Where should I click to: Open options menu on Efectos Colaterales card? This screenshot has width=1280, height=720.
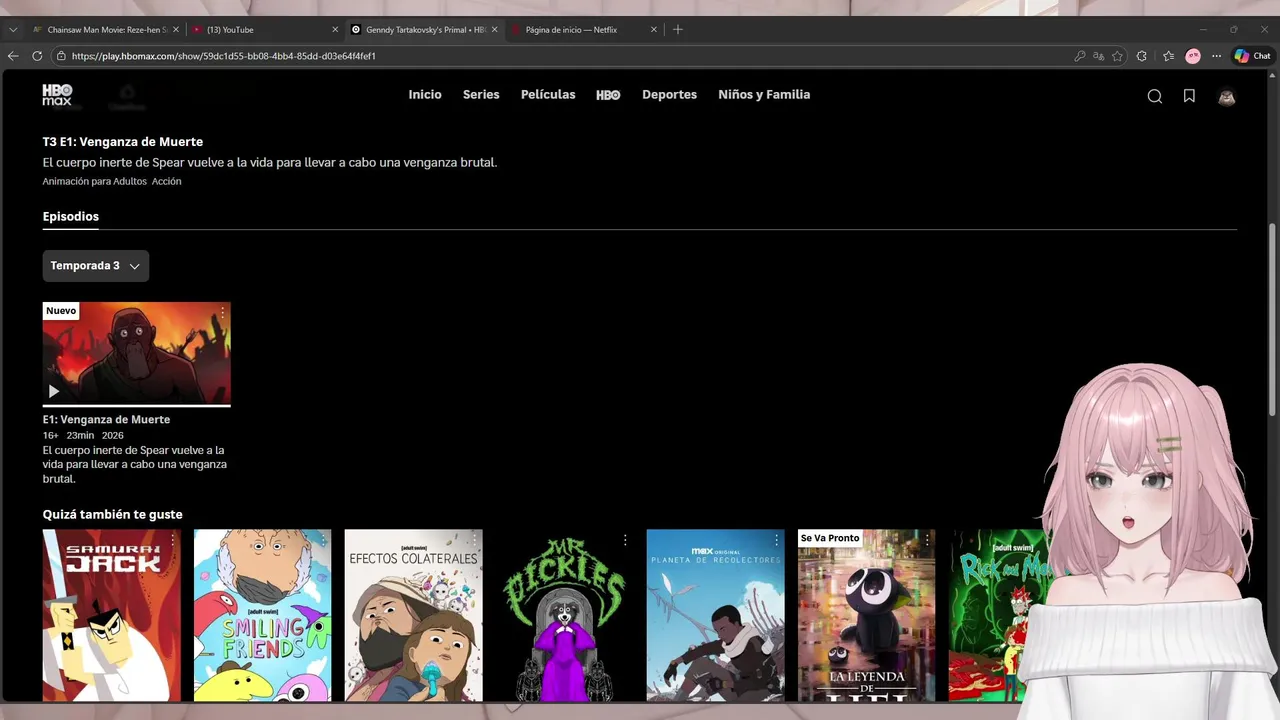coord(475,540)
